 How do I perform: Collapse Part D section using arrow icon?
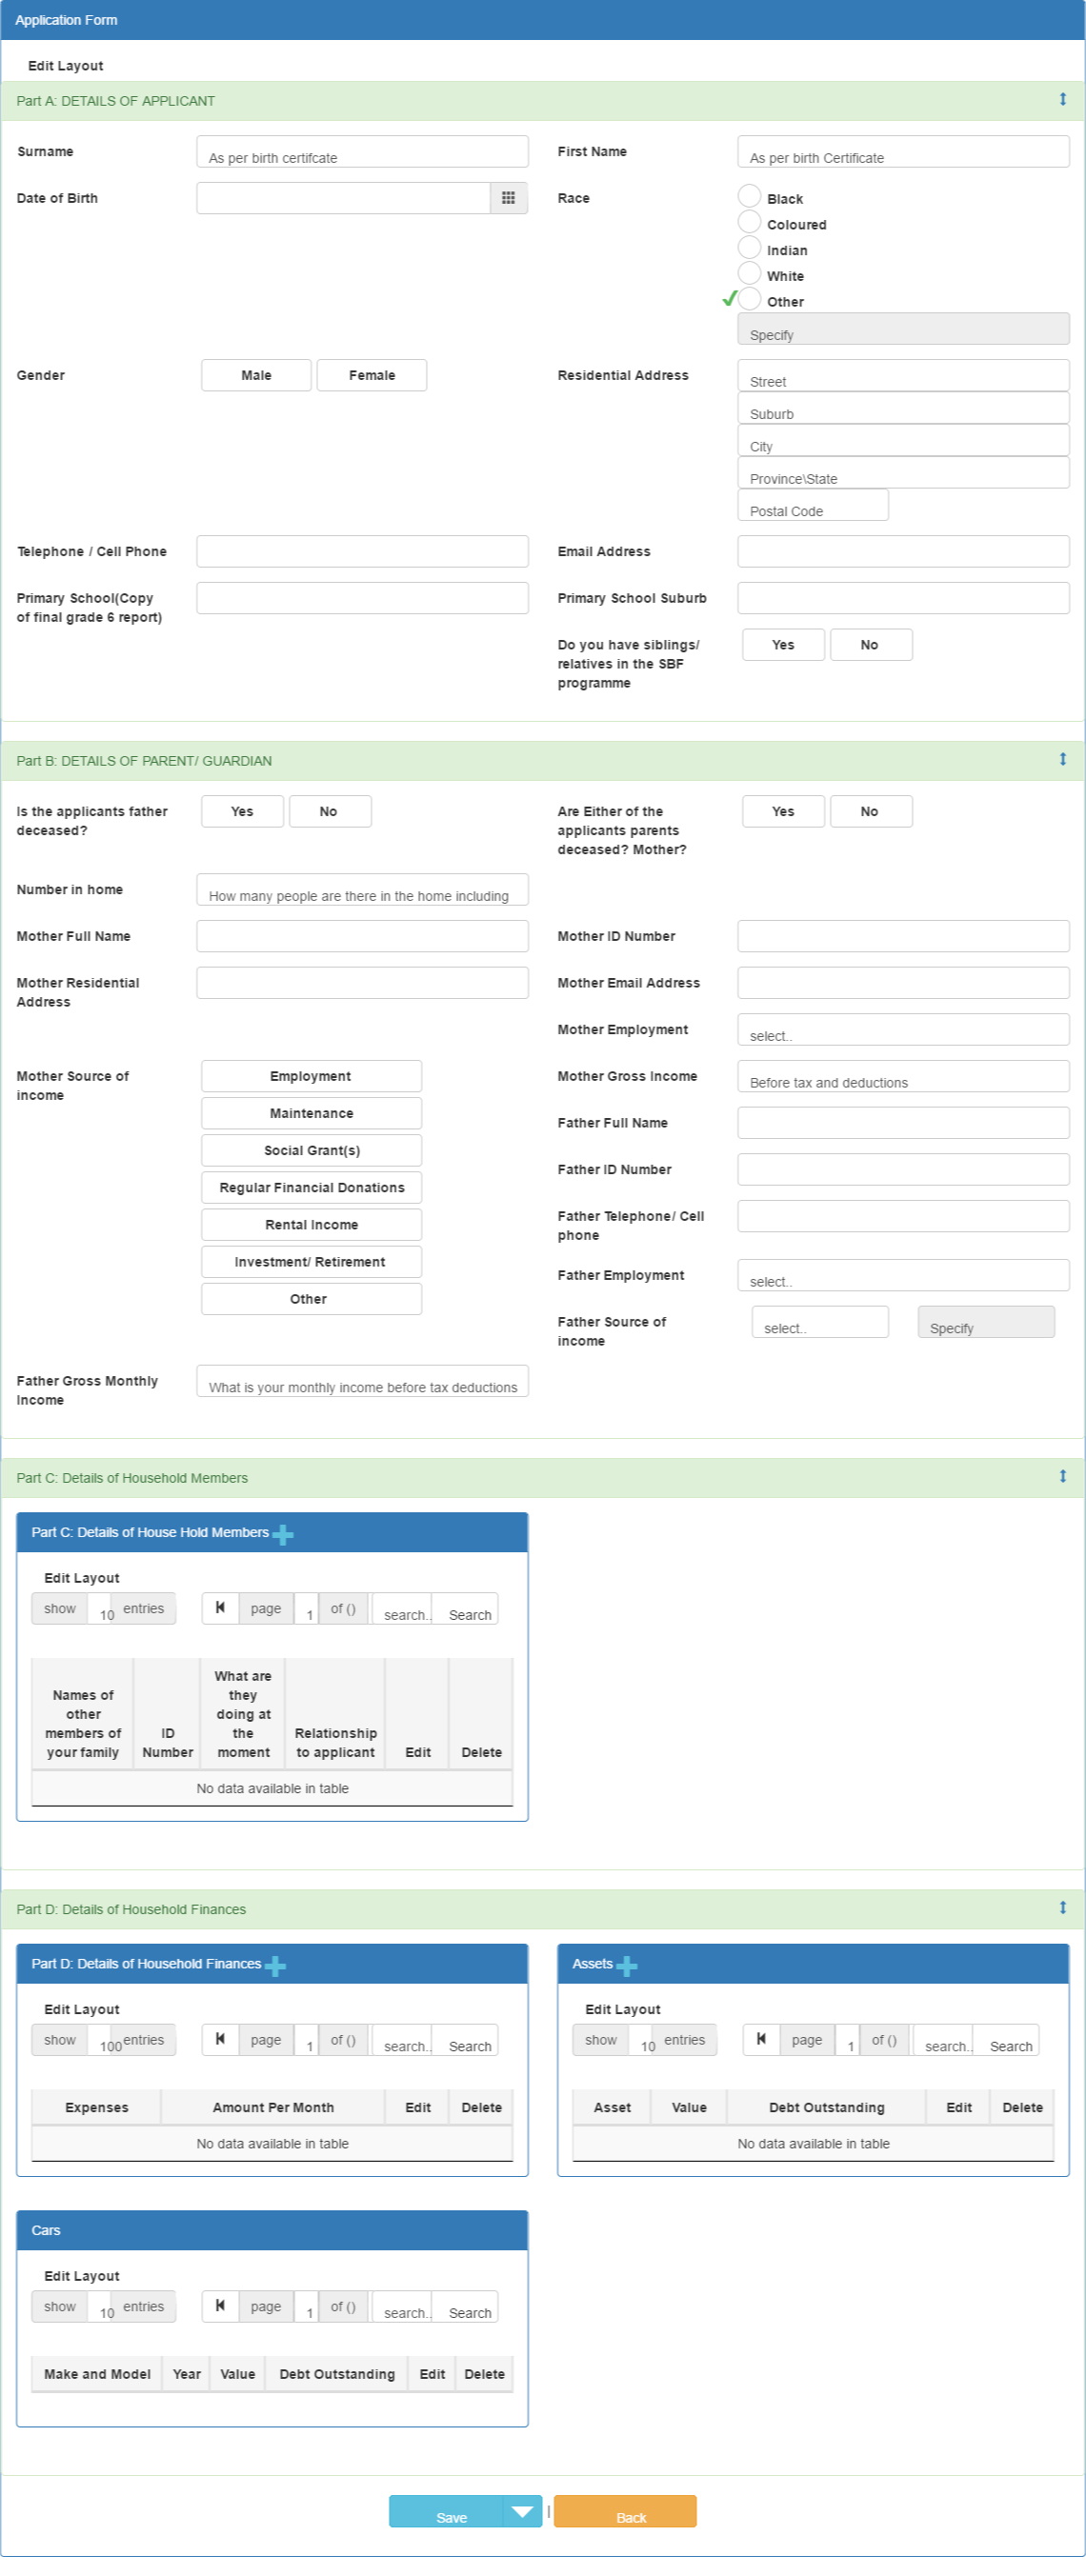[1062, 1907]
